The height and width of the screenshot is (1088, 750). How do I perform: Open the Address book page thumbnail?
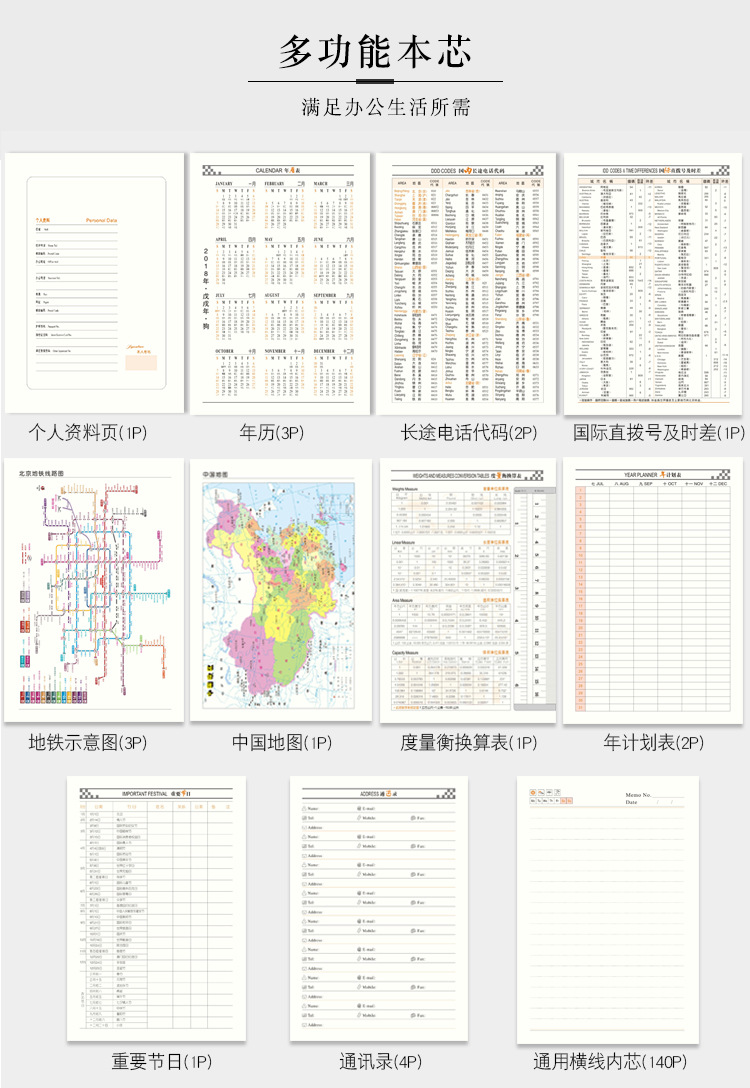coord(379,909)
